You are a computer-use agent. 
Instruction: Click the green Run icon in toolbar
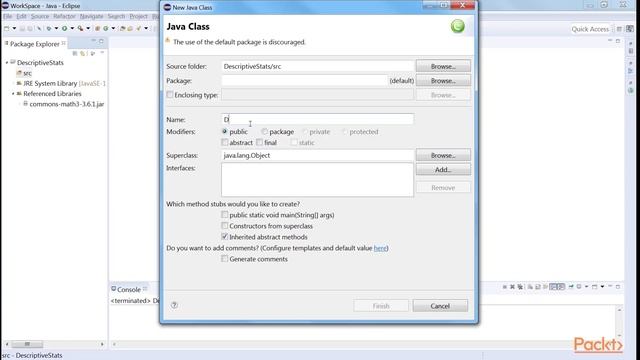click(x=64, y=29)
